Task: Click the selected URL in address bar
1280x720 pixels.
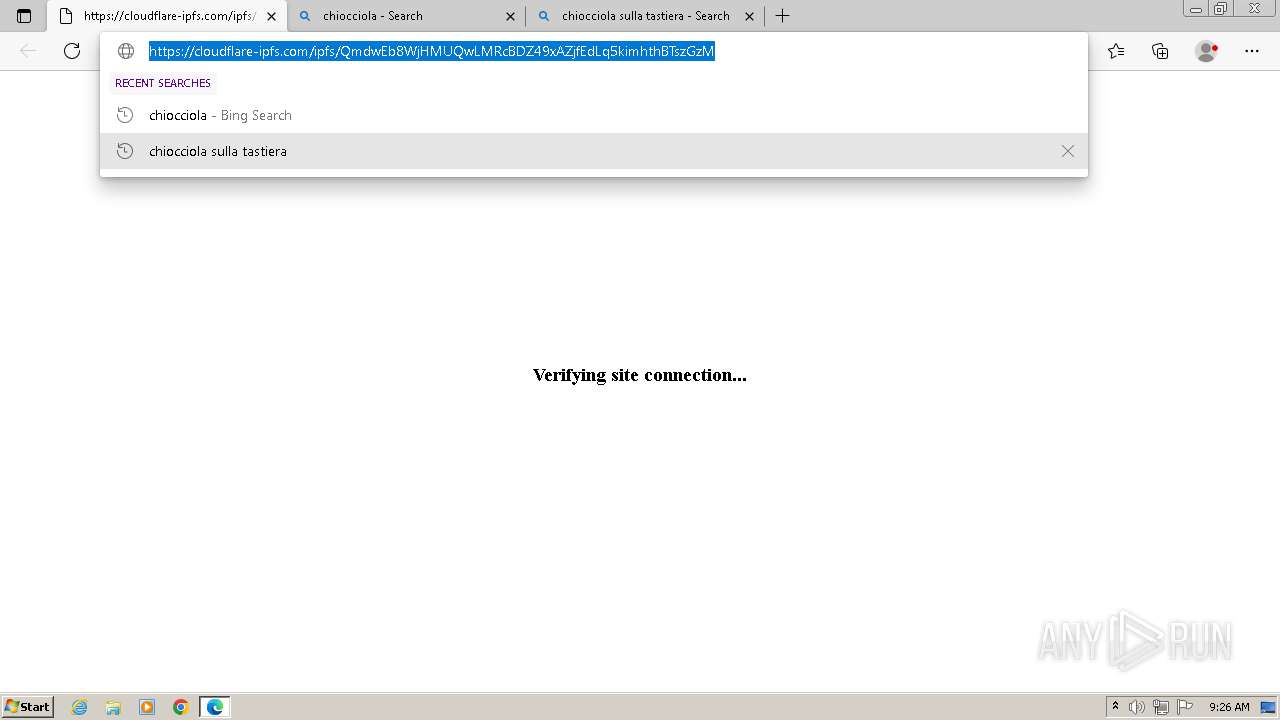Action: 432,51
